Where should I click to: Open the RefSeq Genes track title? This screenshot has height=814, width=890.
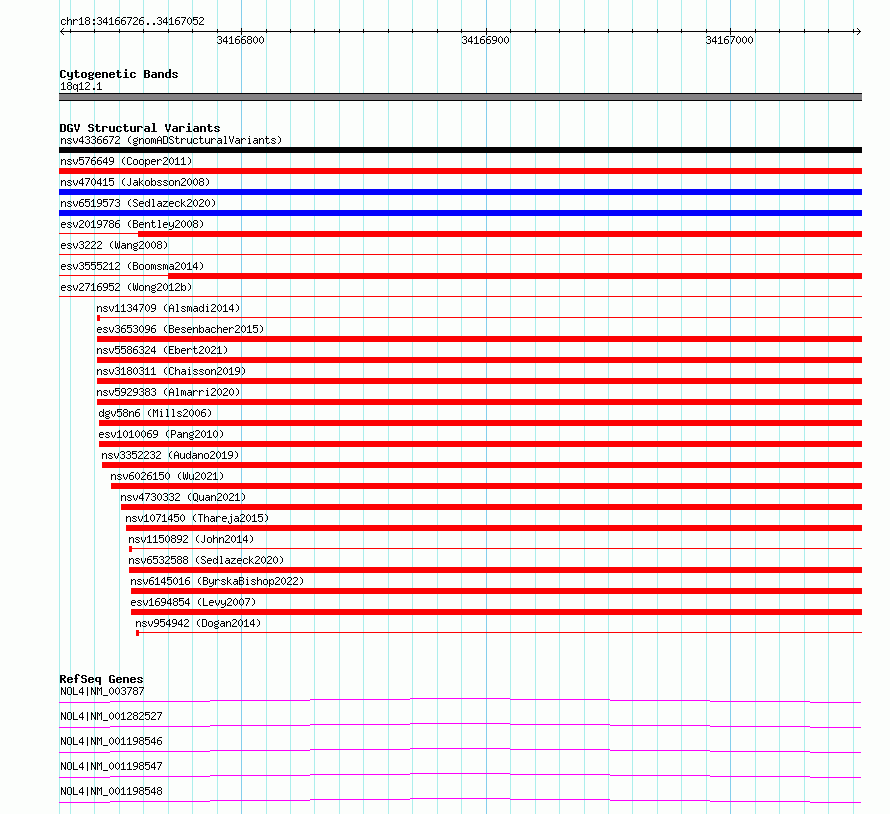pos(101,679)
